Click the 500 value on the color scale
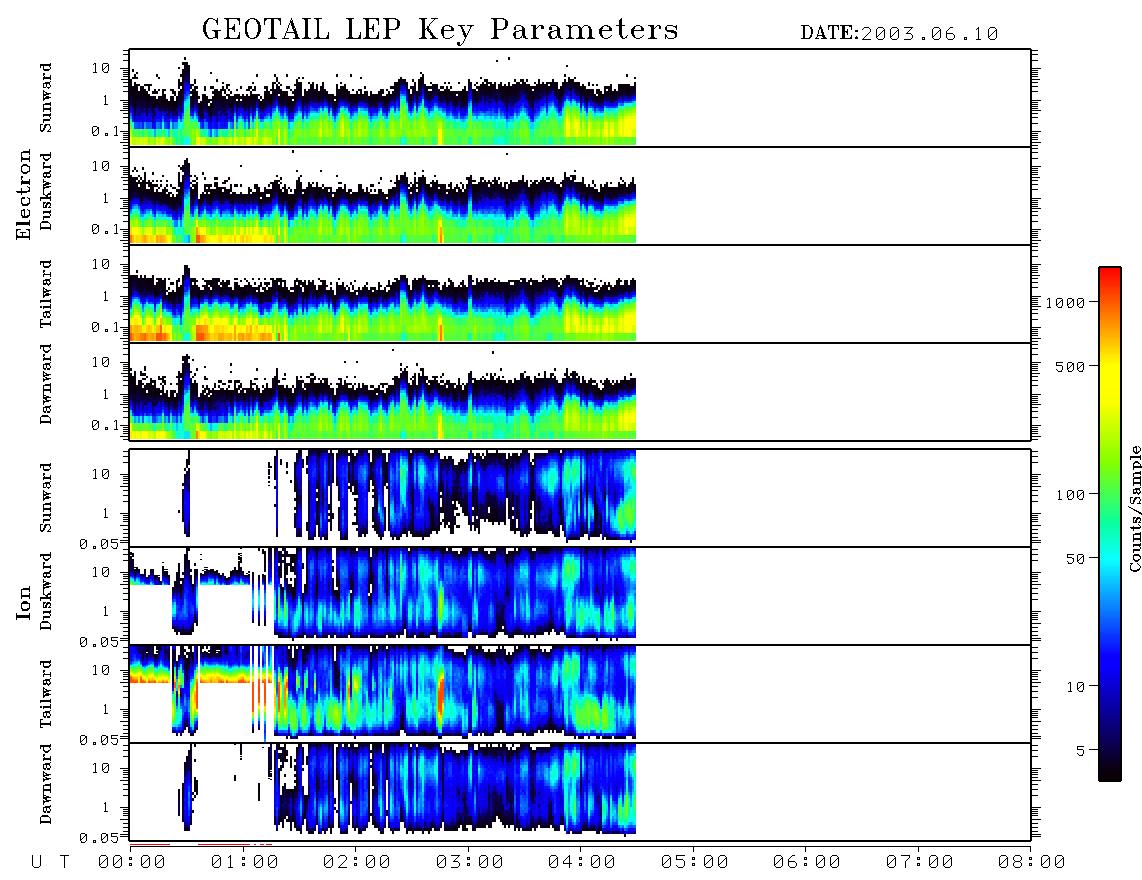Viewport: 1142px width, 880px height. (1071, 367)
